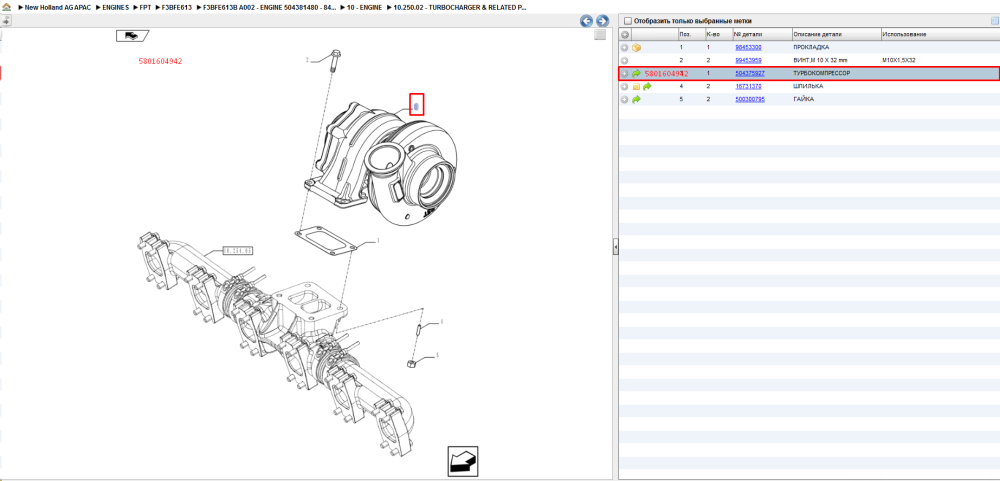Click the stud callout number in the diagram
Image resolution: width=1000 pixels, height=481 pixels.
(x=441, y=322)
